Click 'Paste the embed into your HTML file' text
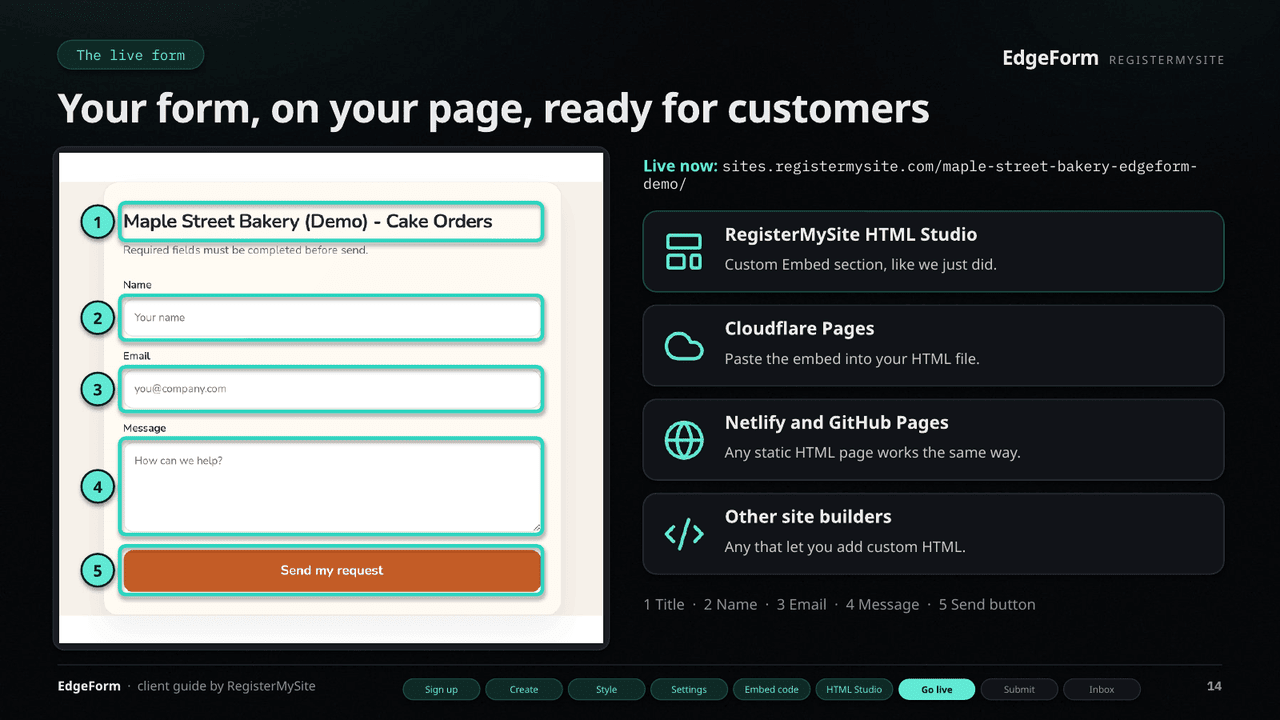 coord(852,359)
